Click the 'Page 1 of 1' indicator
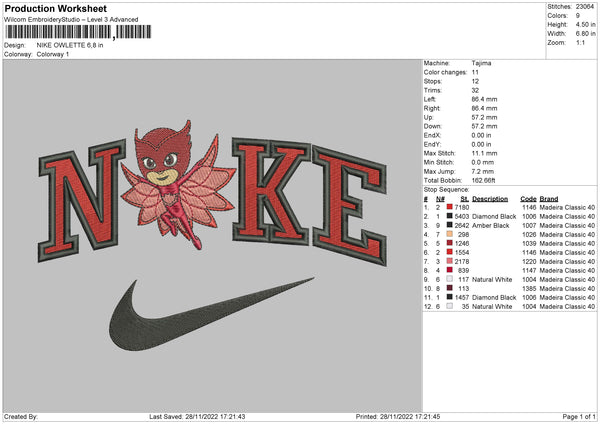This screenshot has height=424, width=600. tap(579, 416)
